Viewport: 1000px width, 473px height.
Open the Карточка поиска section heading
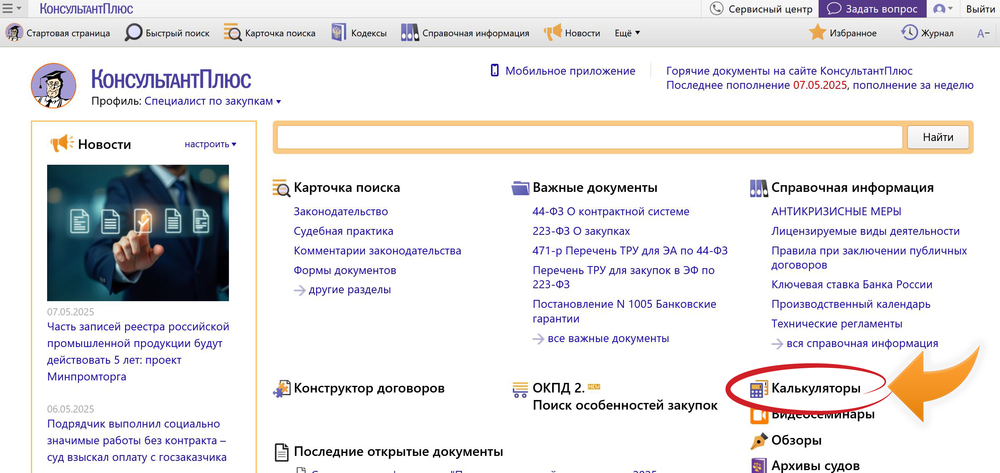347,187
